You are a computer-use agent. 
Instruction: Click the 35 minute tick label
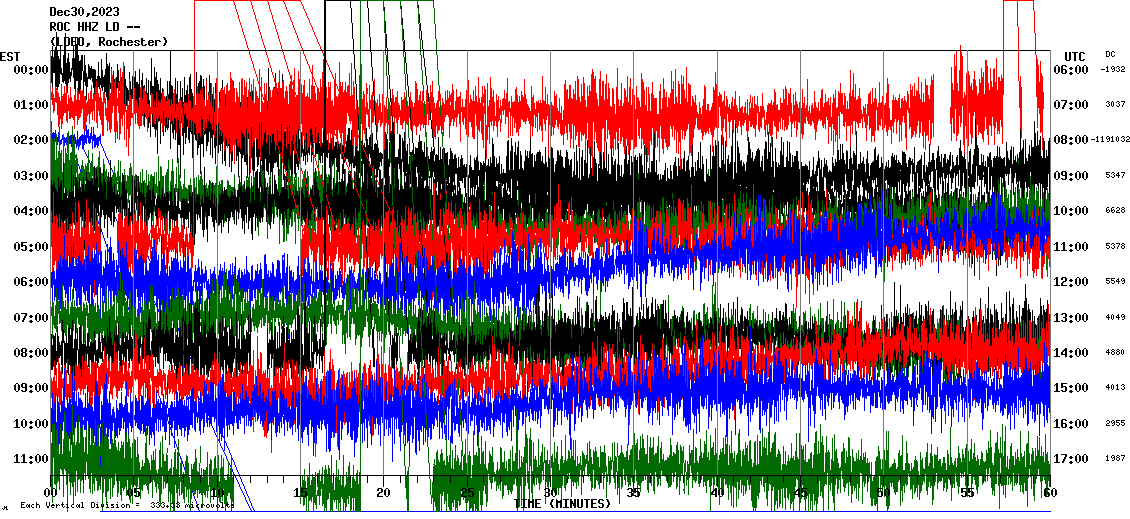click(634, 493)
